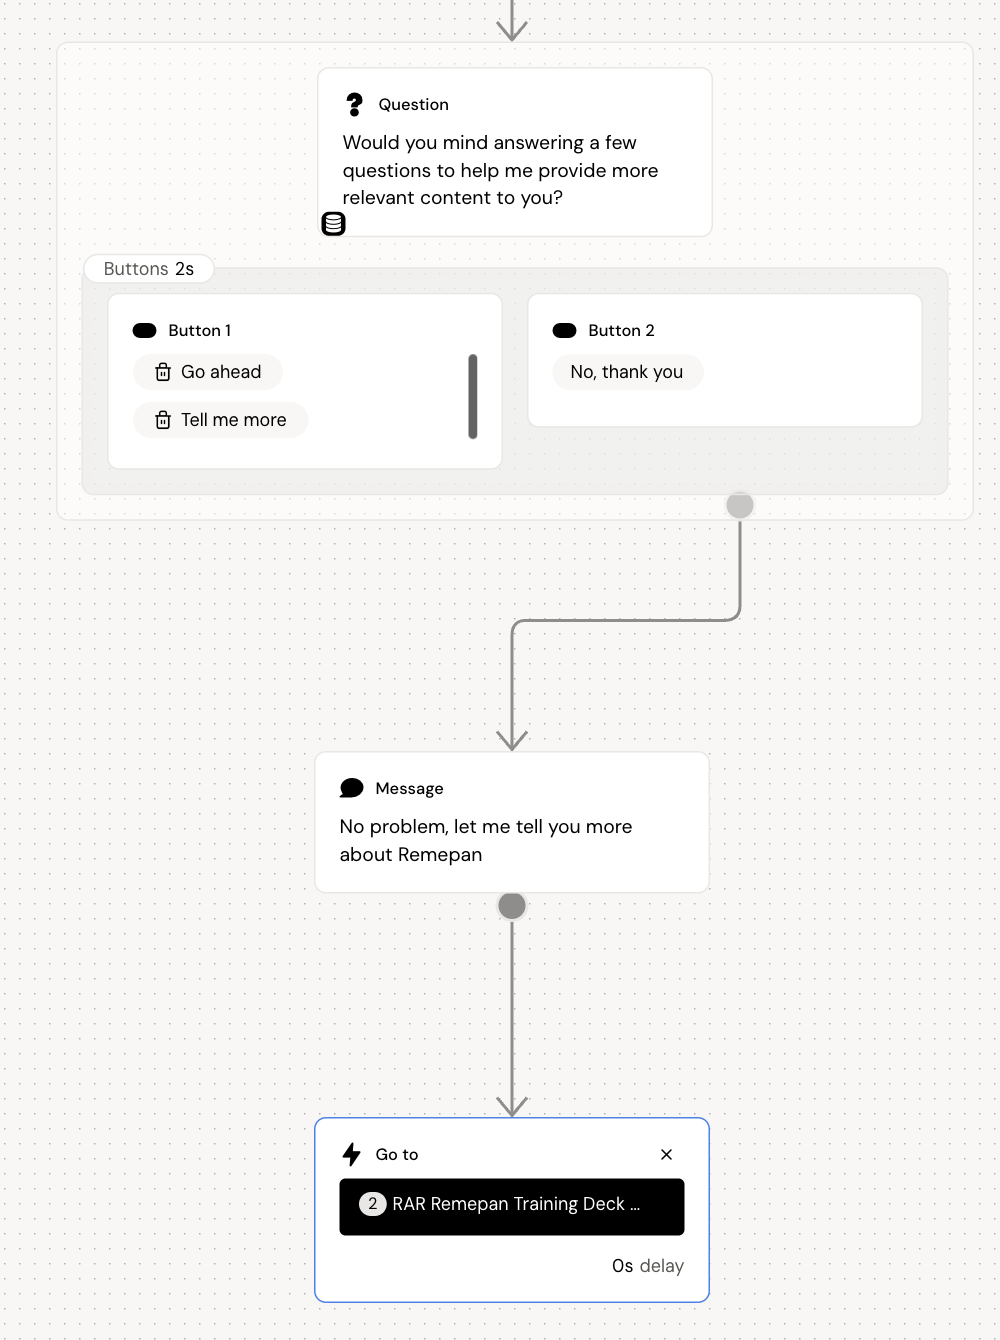Click the connector dot below Message block
The height and width of the screenshot is (1340, 1000).
[512, 905]
